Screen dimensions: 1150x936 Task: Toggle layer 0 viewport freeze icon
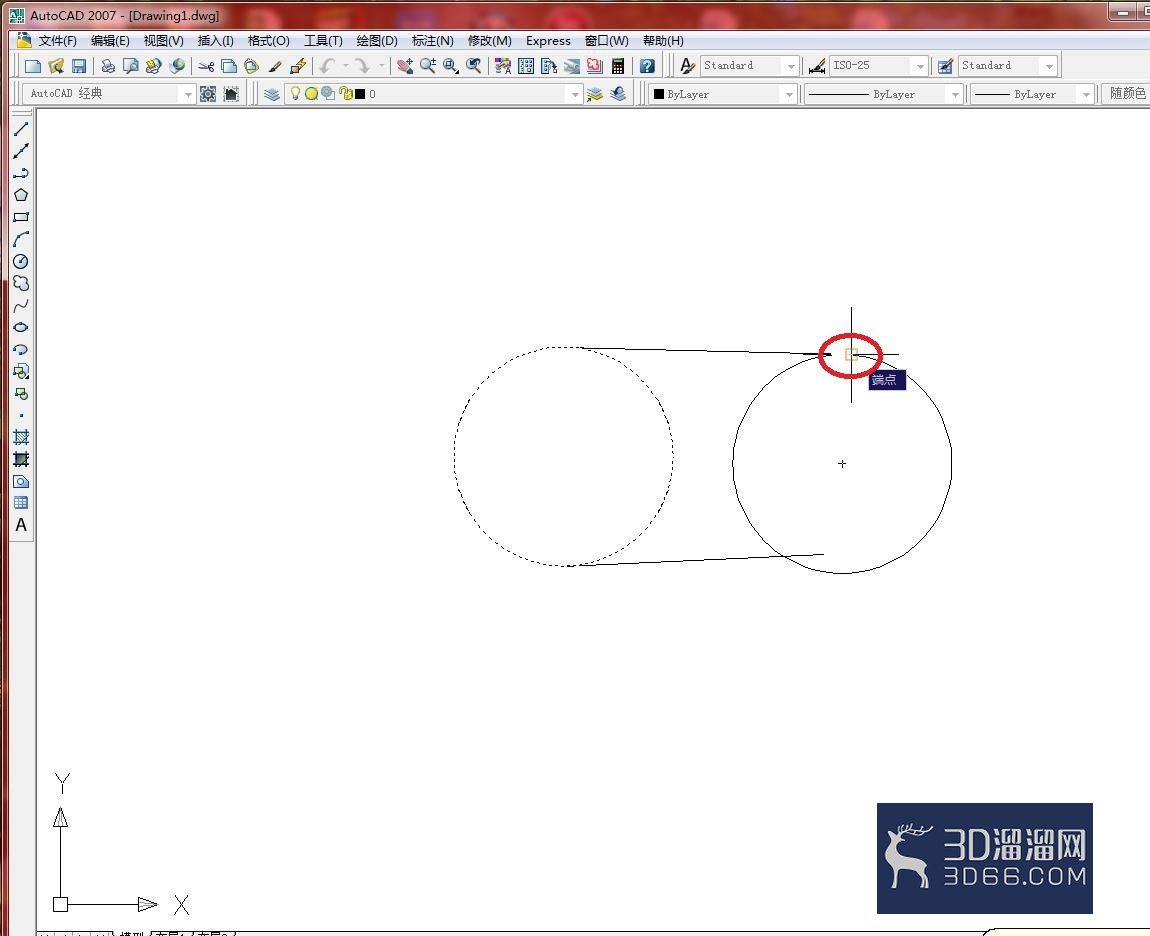328,93
